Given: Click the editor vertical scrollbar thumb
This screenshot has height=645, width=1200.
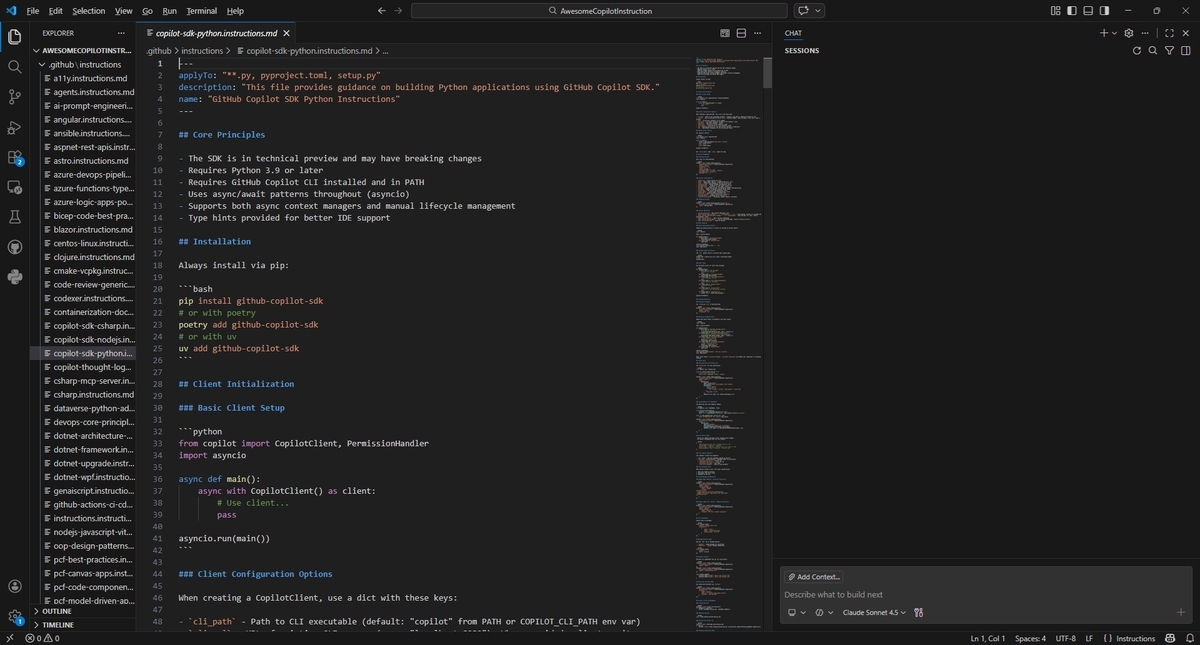Looking at the screenshot, I should point(767,72).
